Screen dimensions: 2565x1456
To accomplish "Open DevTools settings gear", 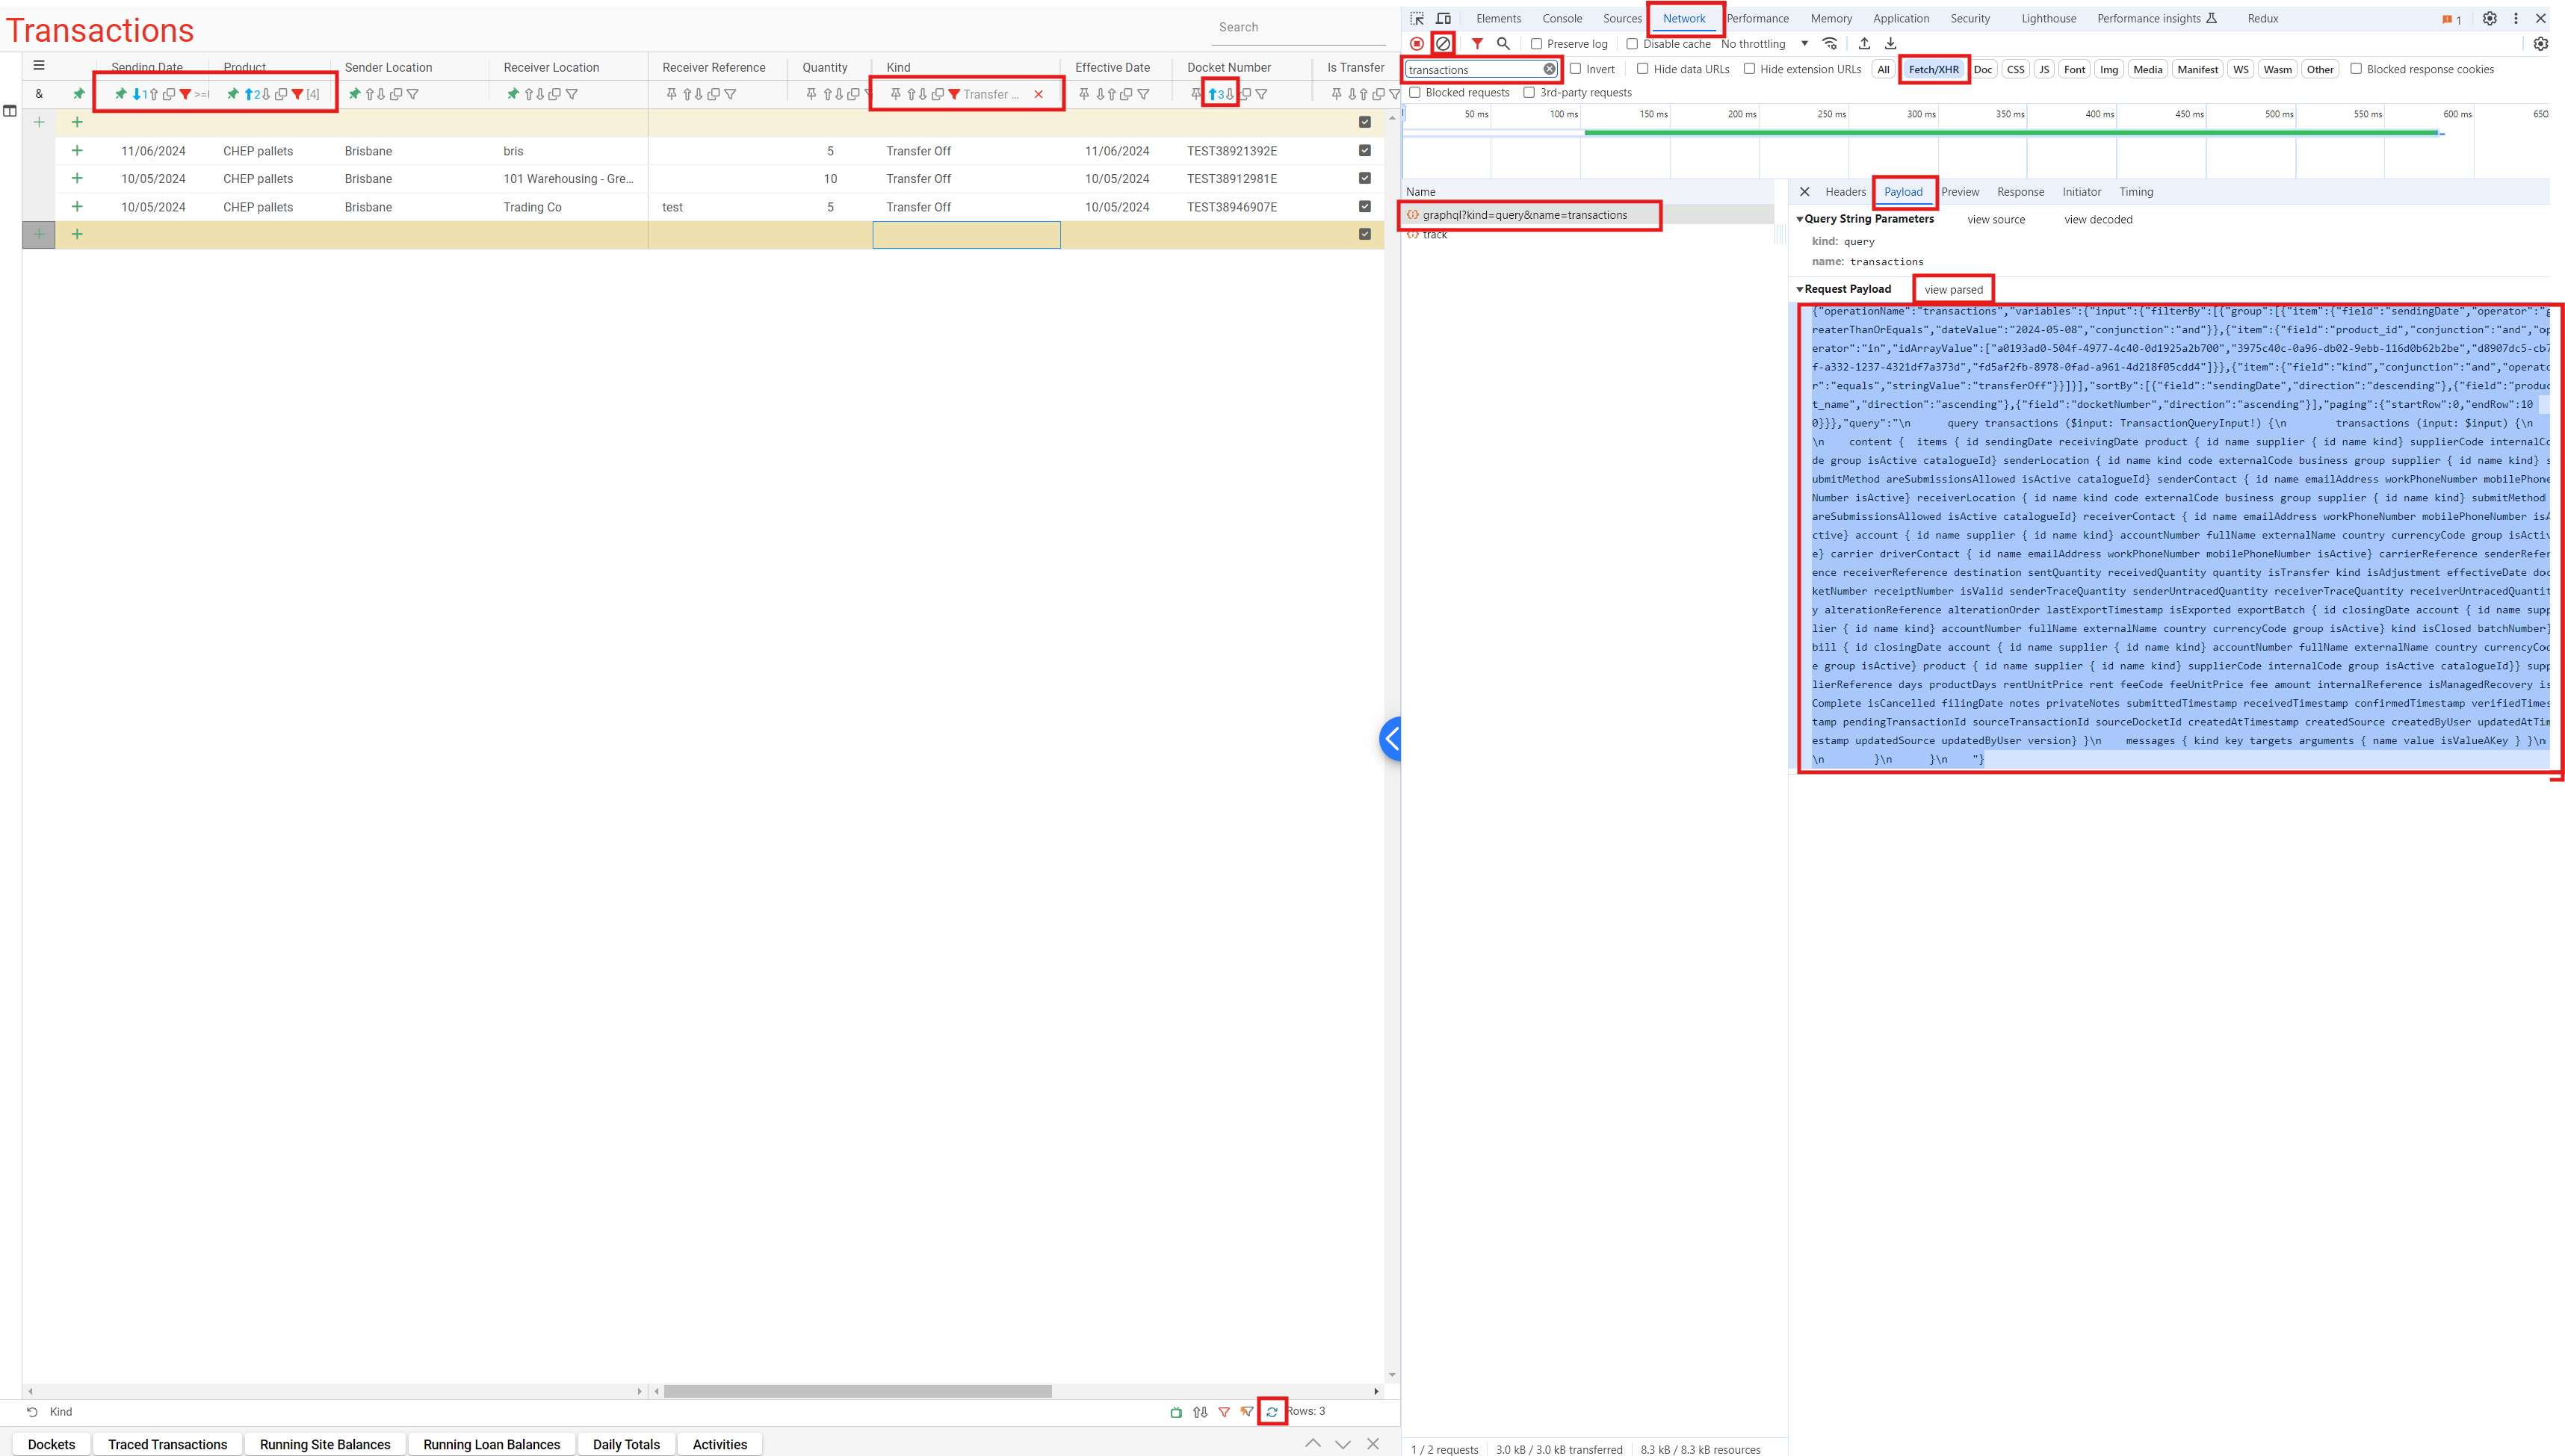I will tap(2490, 18).
